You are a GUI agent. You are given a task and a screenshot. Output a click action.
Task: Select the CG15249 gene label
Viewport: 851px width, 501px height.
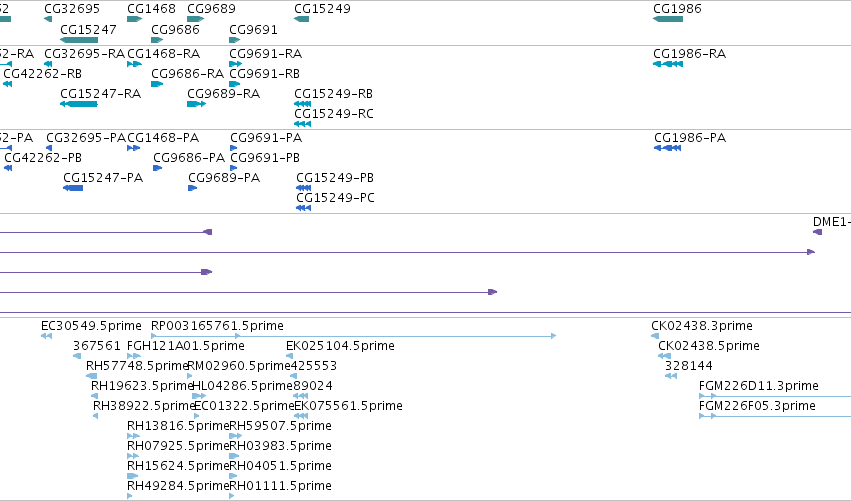click(x=322, y=9)
